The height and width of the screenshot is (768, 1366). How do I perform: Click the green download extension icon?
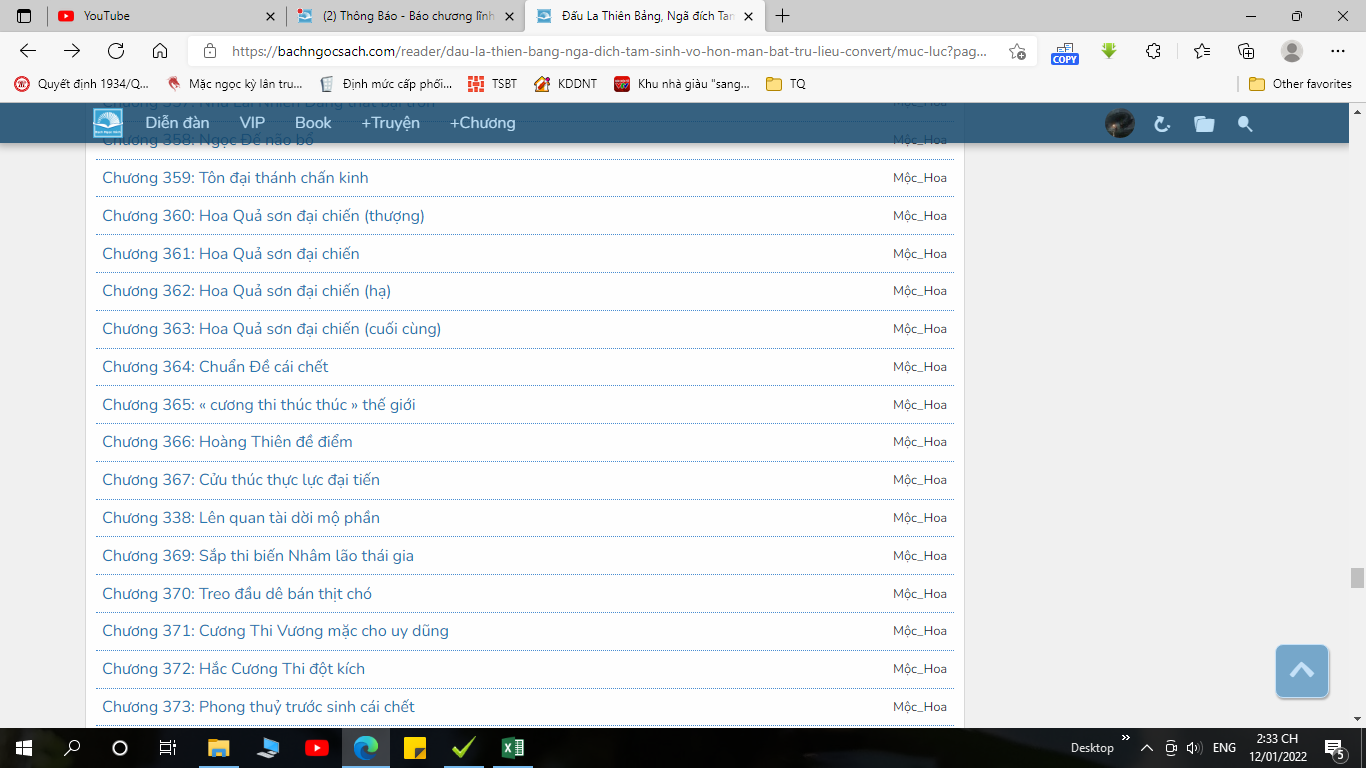click(x=1109, y=51)
